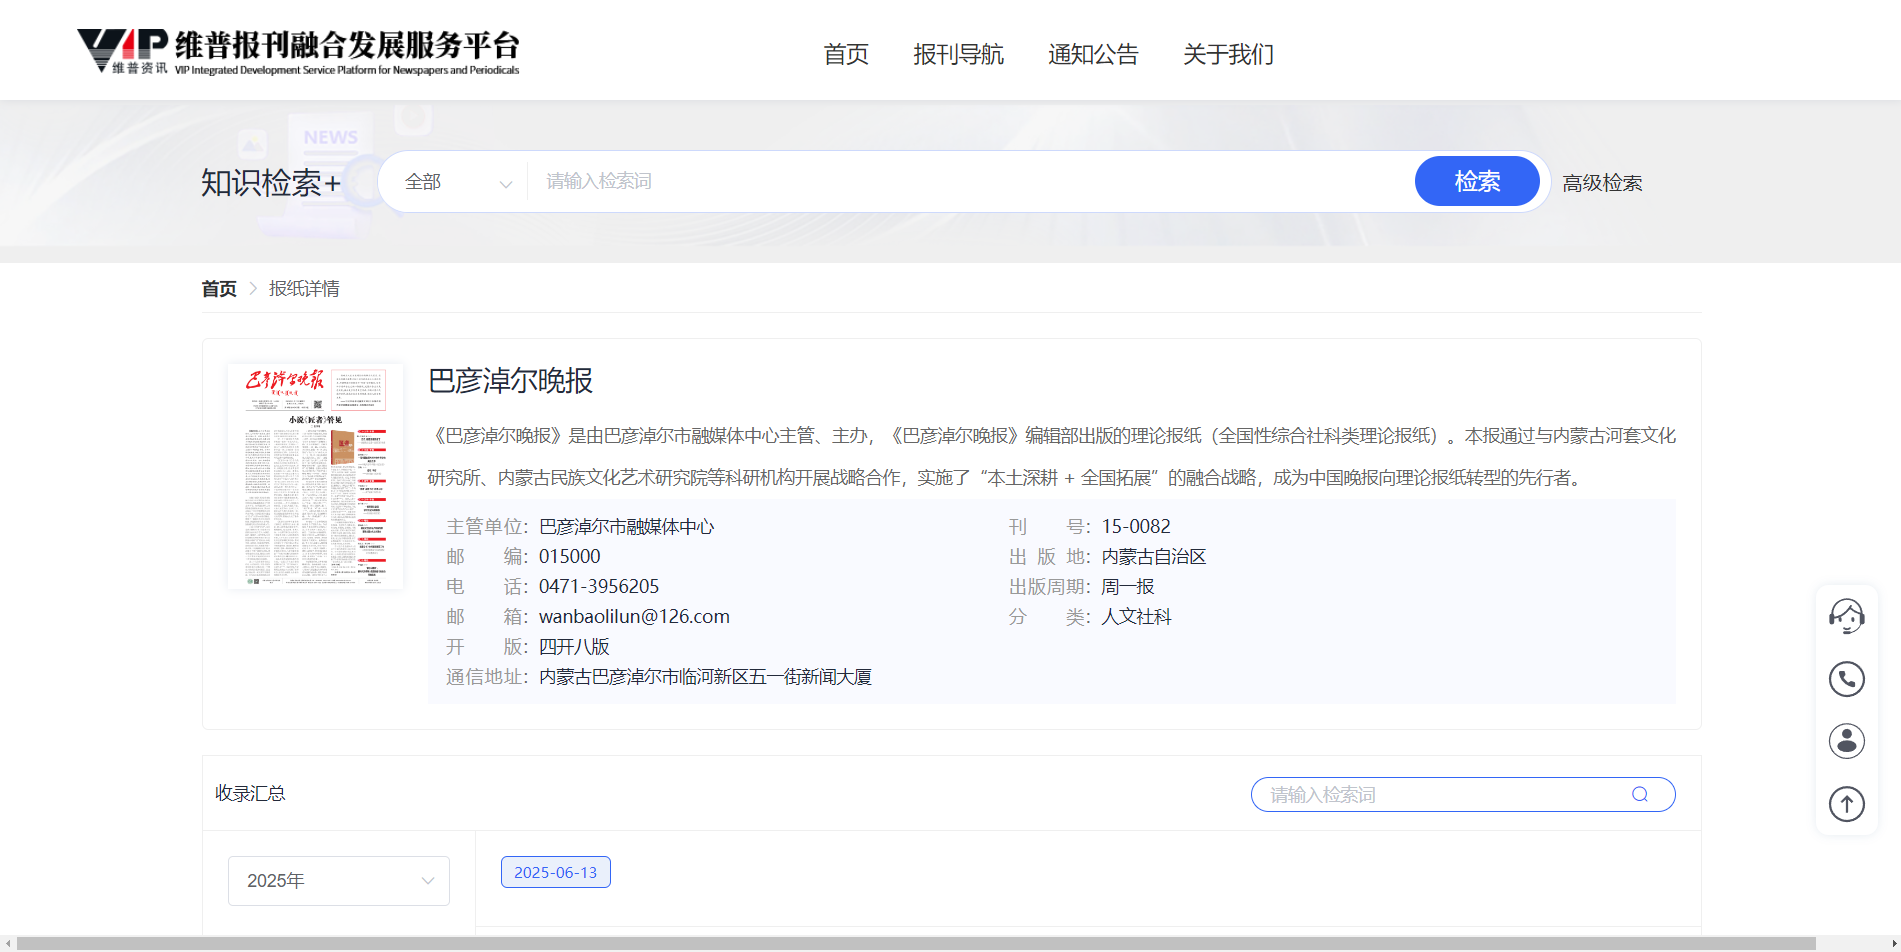Click the 人文社科 category value
The height and width of the screenshot is (952, 1901).
point(1136,617)
